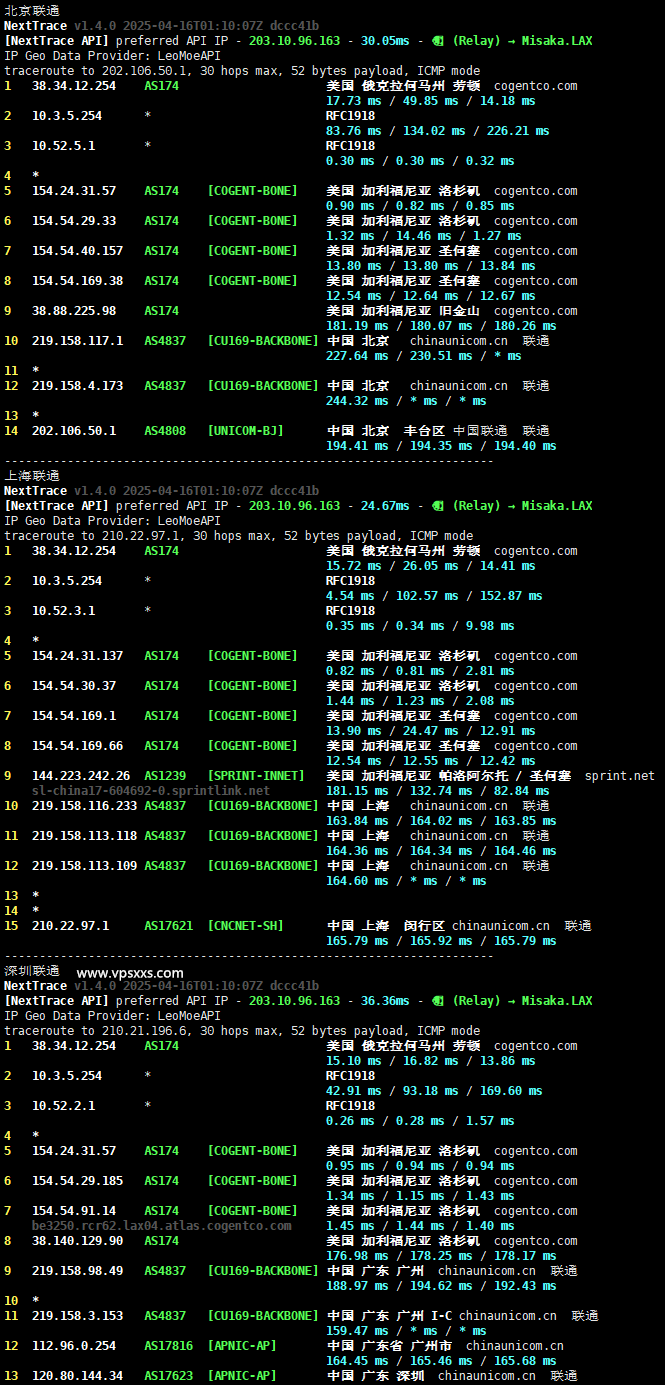Image resolution: width=665 pixels, height=1385 pixels.
Task: Click hop IP 219.158.3.153
Action: point(77,1316)
